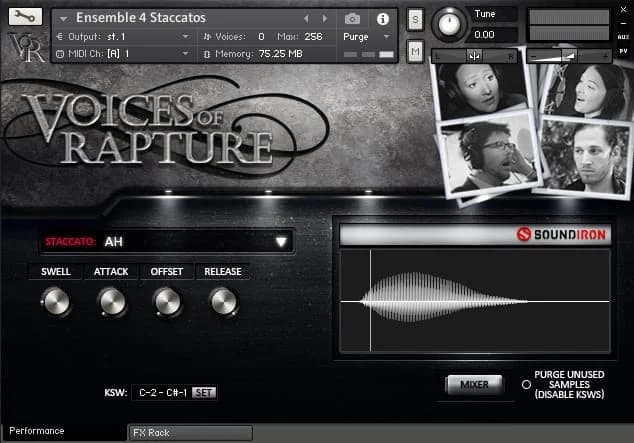Screen dimensions: 634x443
Task: Click the Voices icon
Action: point(207,37)
